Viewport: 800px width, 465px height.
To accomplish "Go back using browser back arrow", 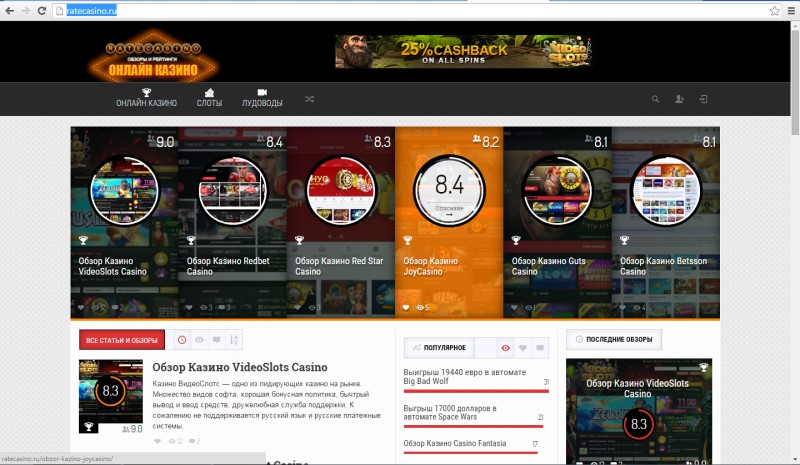I will click(x=9, y=10).
